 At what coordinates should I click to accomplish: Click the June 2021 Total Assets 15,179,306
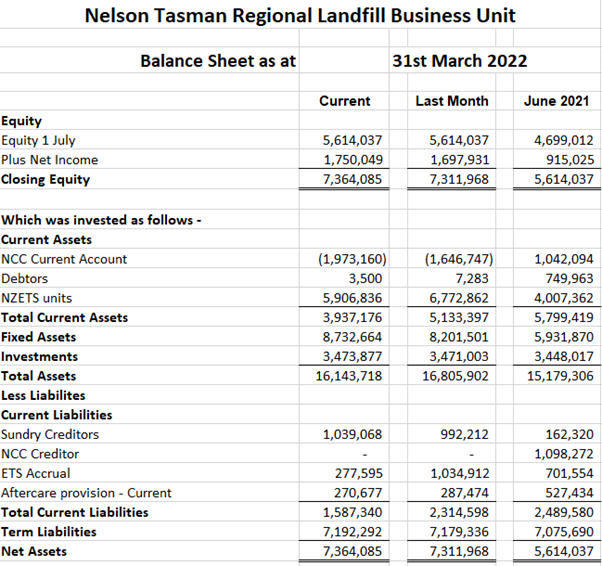[560, 376]
